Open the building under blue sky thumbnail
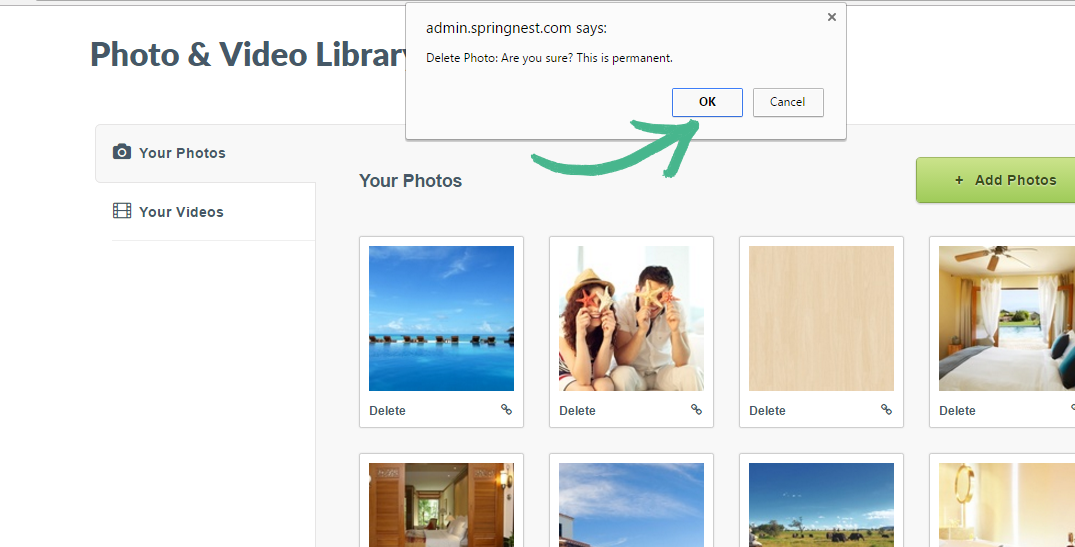1075x547 pixels. point(631,505)
